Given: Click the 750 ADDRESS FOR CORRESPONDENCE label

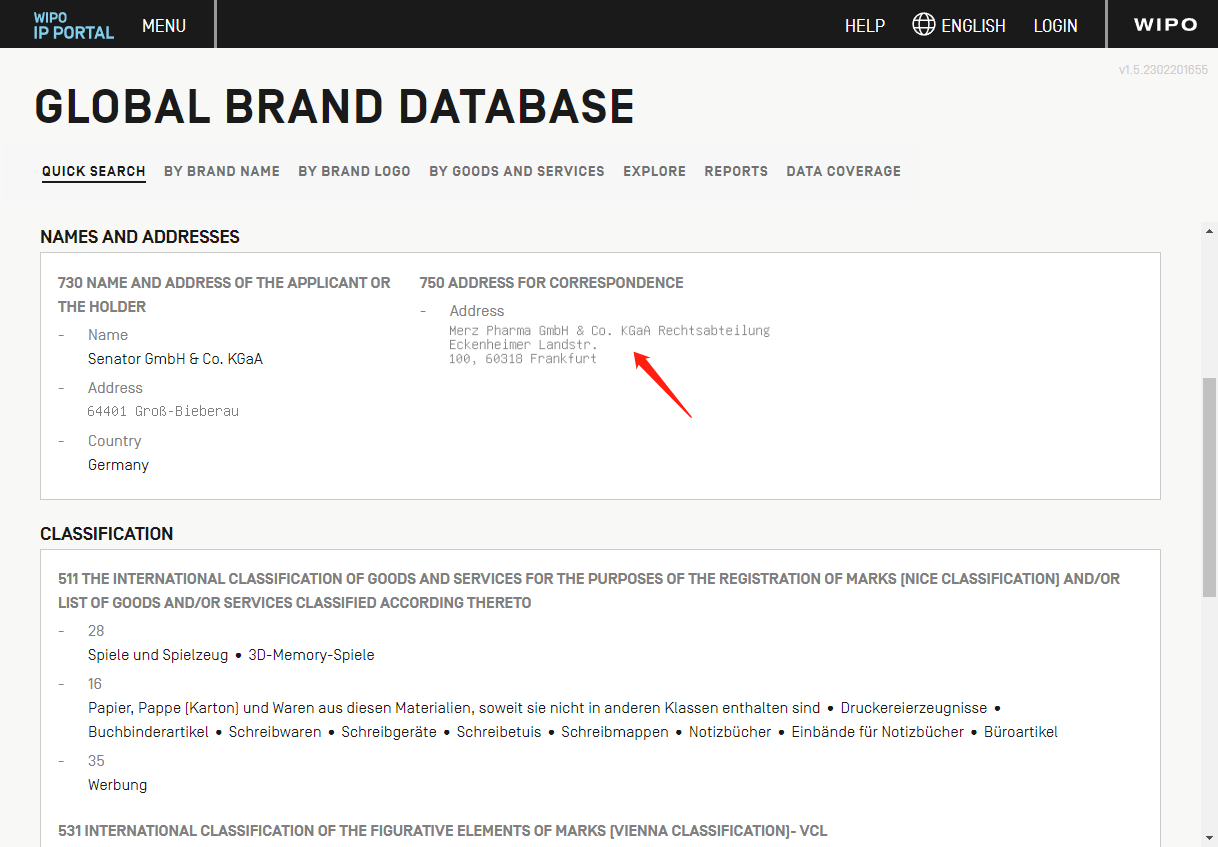Looking at the screenshot, I should [x=552, y=283].
